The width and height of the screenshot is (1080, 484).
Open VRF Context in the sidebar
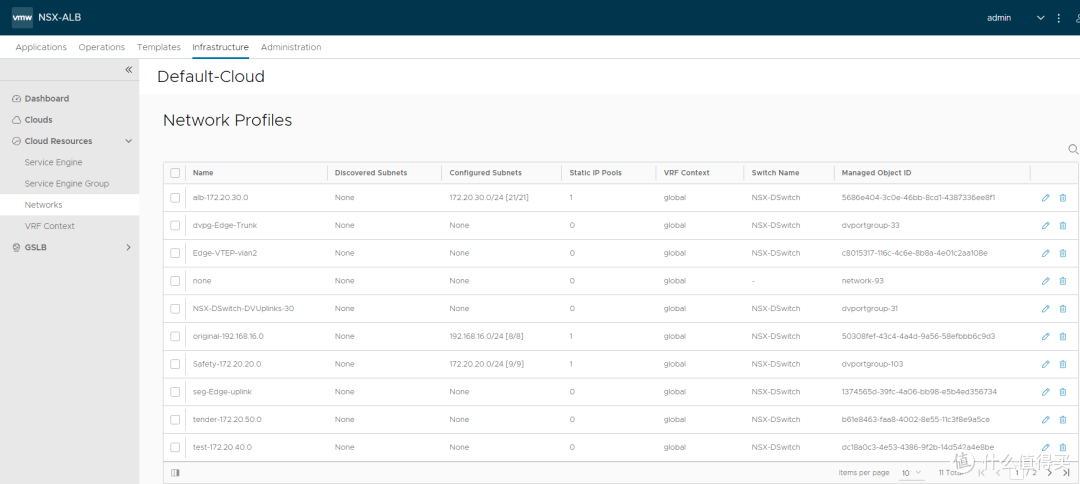50,226
